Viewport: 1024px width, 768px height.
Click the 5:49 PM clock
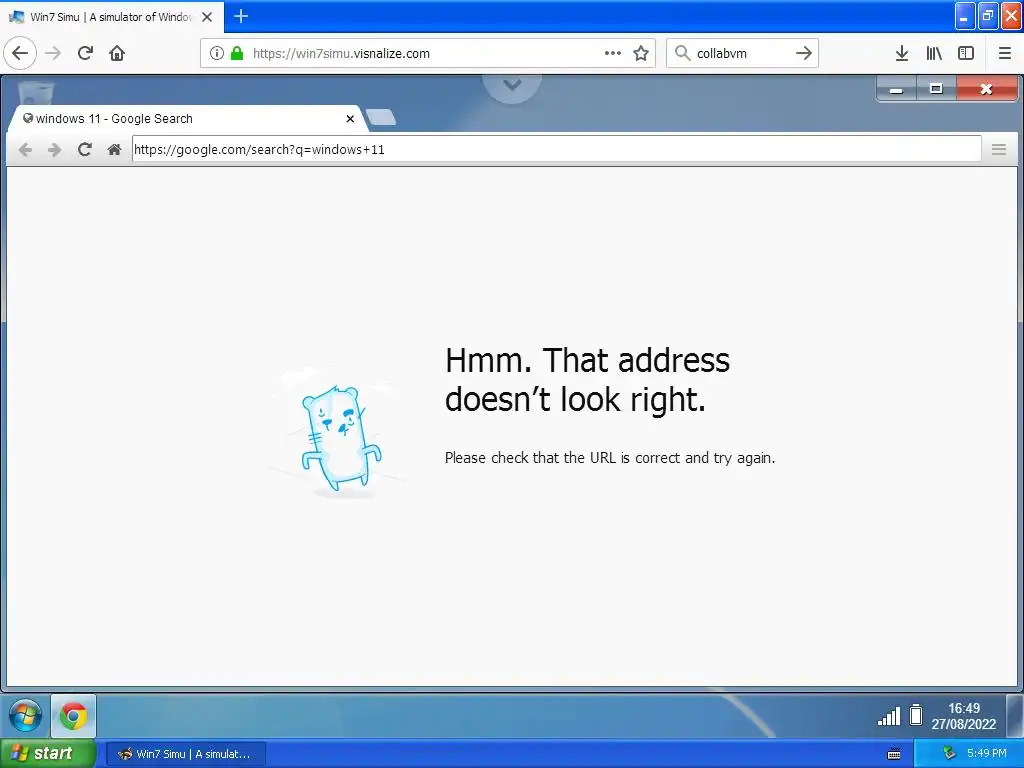[987, 753]
